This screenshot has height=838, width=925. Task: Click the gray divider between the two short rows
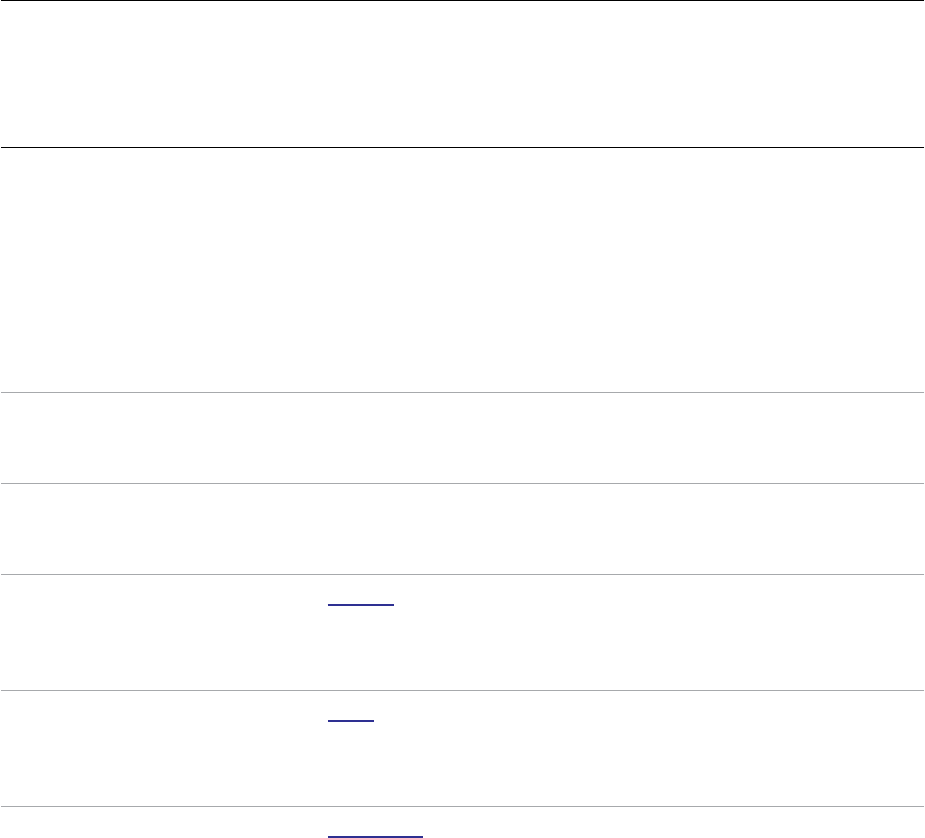pyautogui.click(x=462, y=483)
